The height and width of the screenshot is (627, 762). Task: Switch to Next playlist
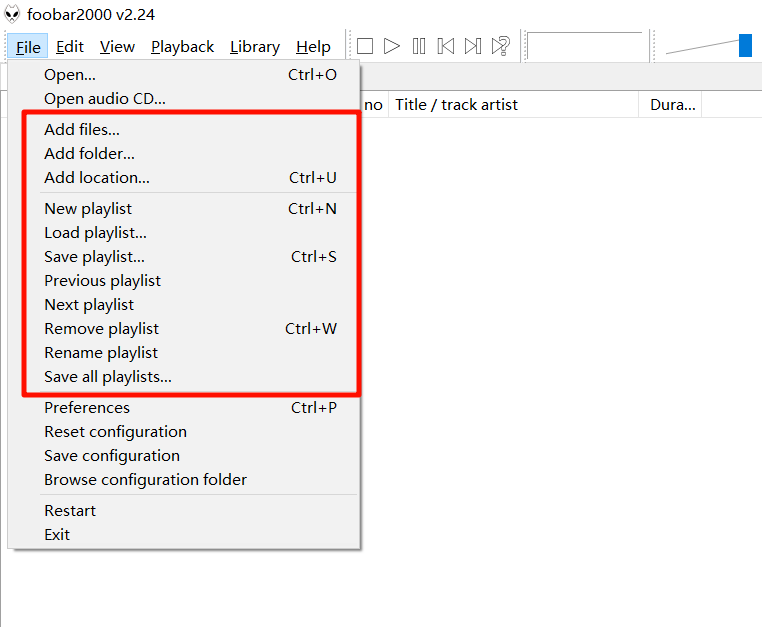[184, 305]
